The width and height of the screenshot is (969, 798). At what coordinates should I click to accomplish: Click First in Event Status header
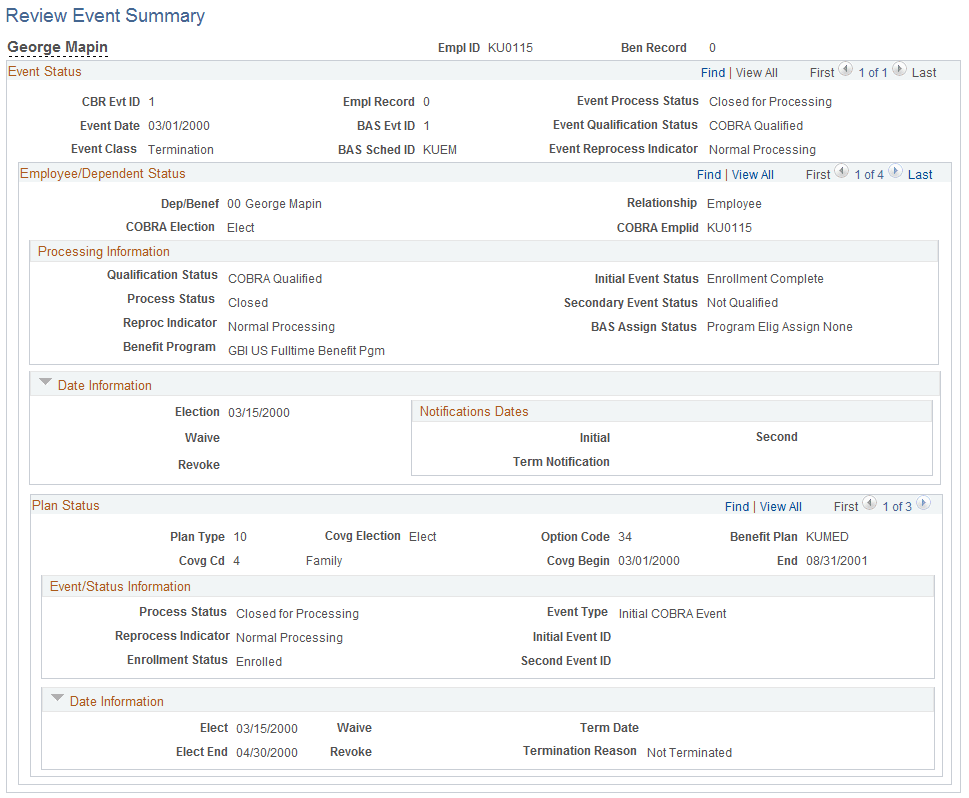[x=822, y=73]
